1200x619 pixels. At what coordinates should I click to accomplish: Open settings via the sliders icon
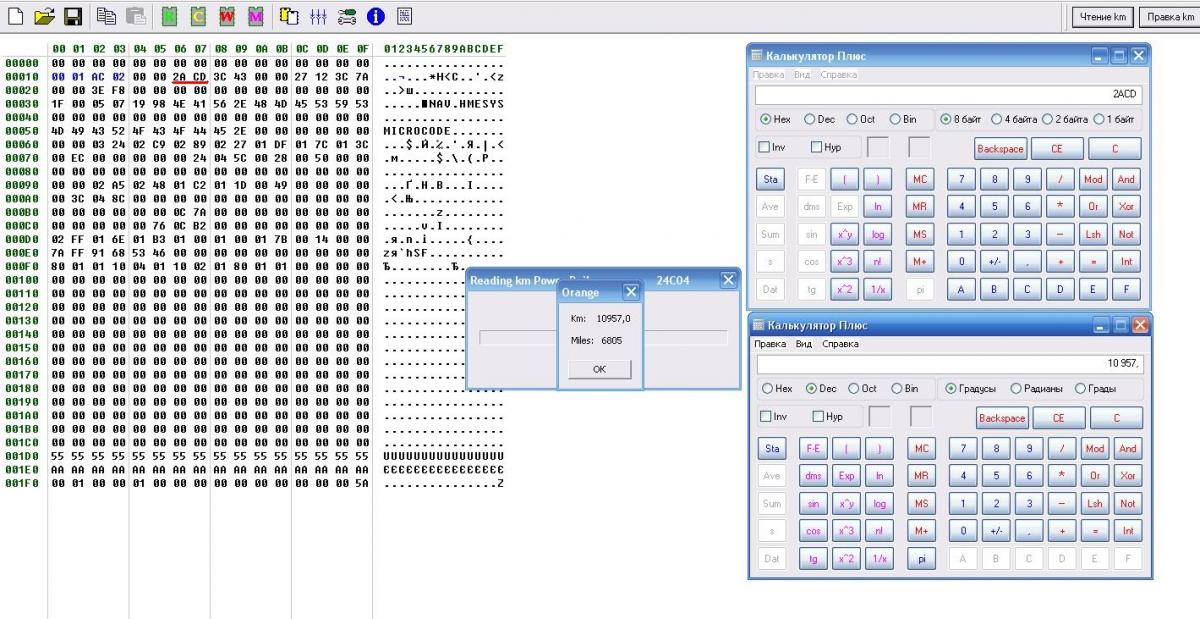coord(319,16)
